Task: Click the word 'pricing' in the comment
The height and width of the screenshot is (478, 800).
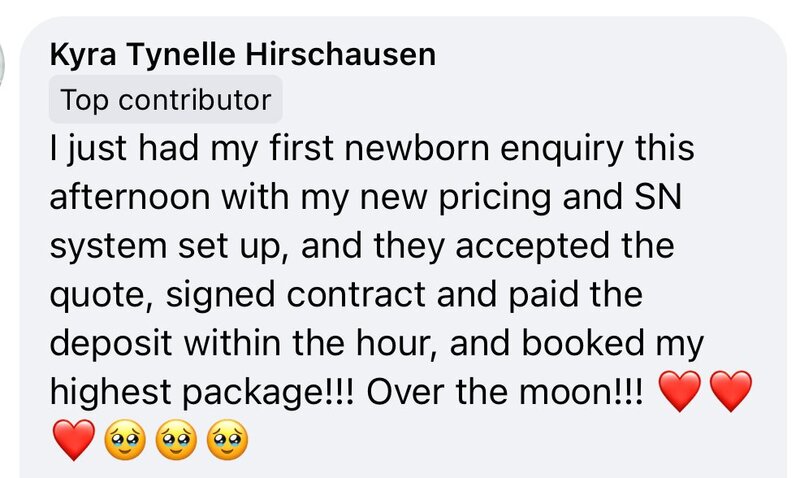Action: pos(495,199)
